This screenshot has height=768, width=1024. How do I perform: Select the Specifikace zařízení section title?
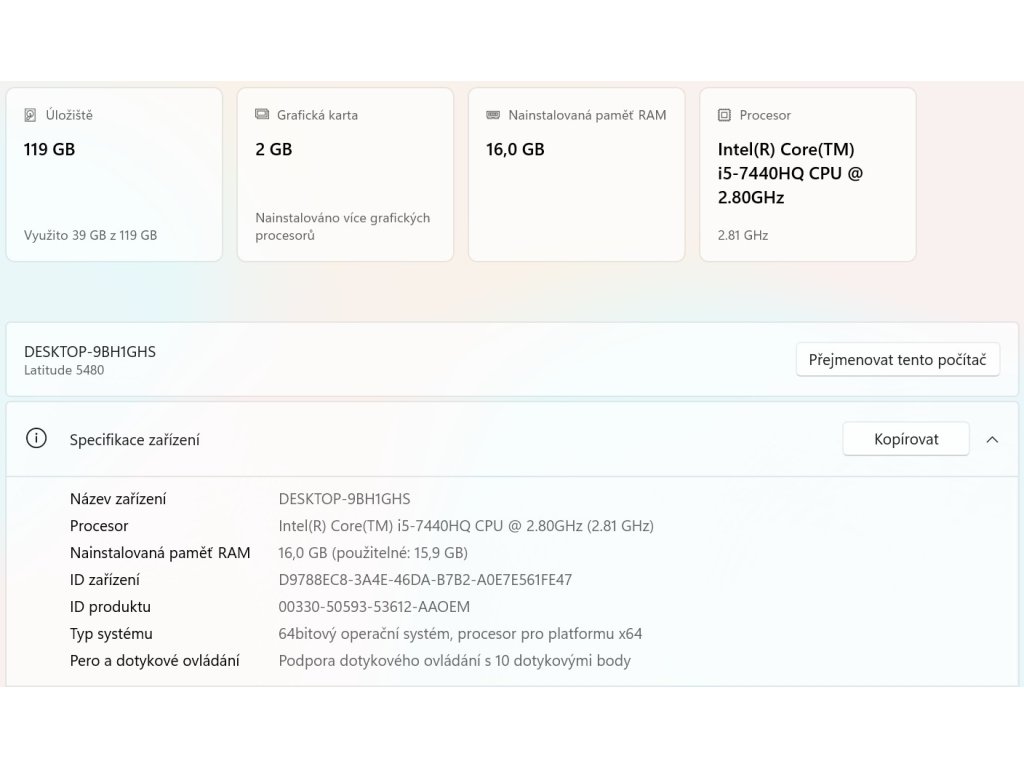coord(134,440)
